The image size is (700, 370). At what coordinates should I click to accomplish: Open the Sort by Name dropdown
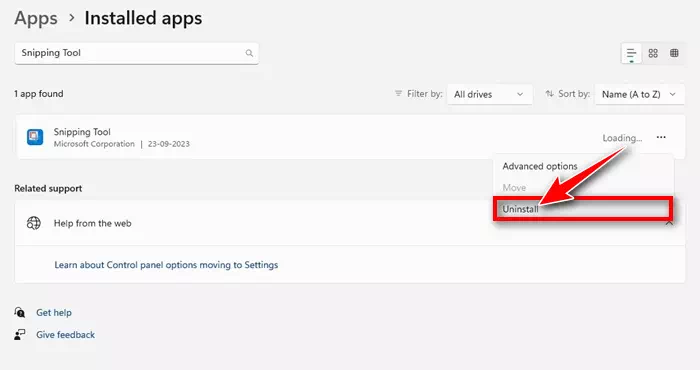click(x=639, y=94)
